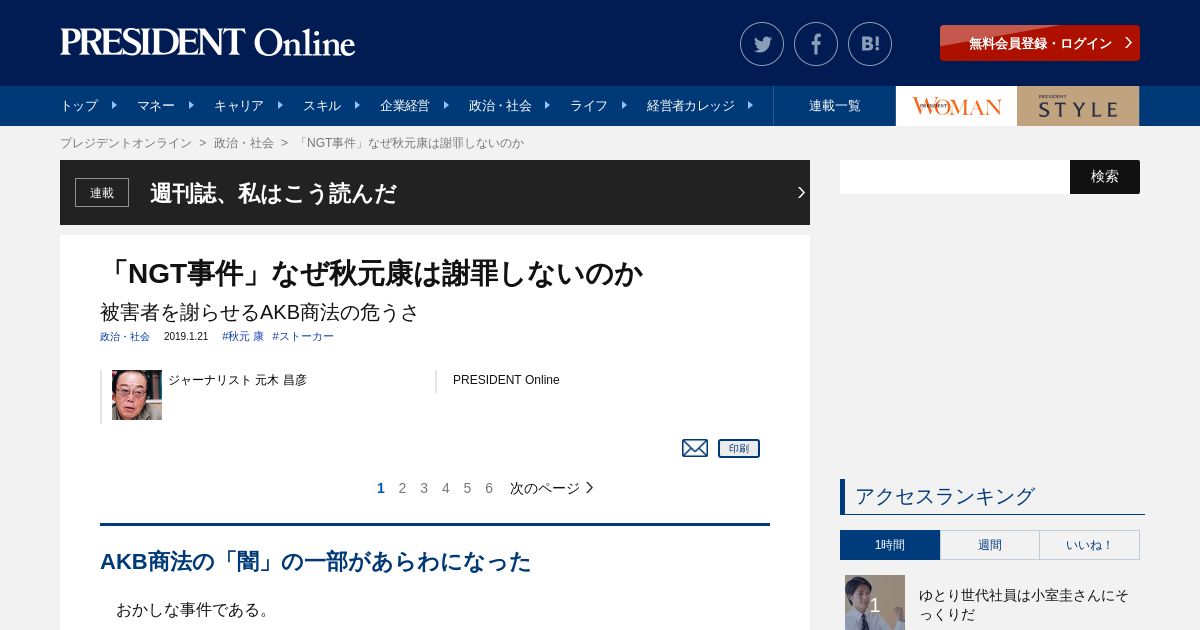This screenshot has height=630, width=1200.
Task: Click dropdown arrow next to キャリア
Action: tap(280, 104)
